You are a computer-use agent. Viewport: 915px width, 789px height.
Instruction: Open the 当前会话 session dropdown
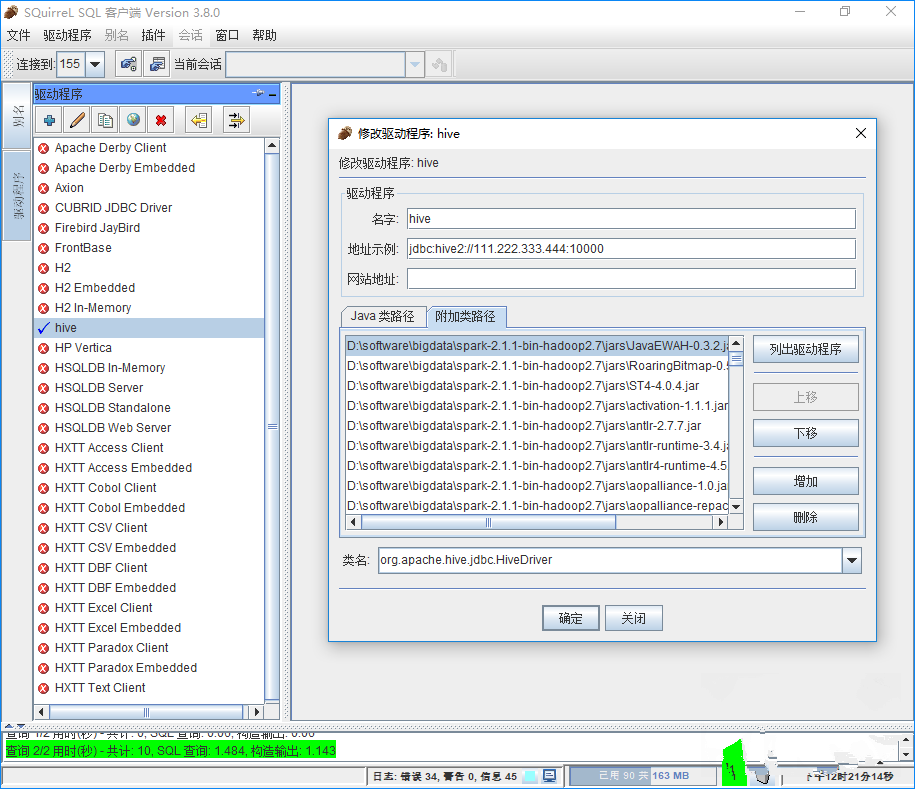(x=415, y=64)
